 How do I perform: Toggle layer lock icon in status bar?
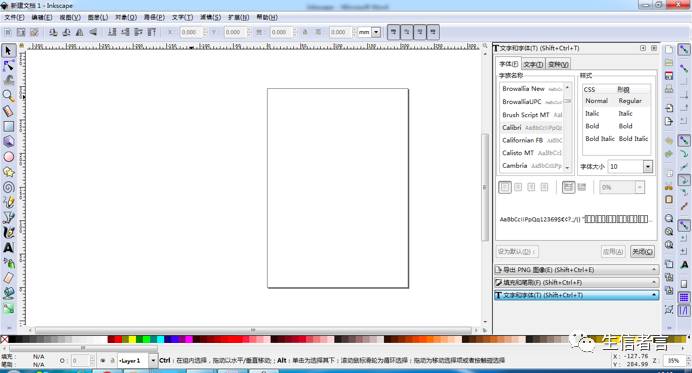112,361
